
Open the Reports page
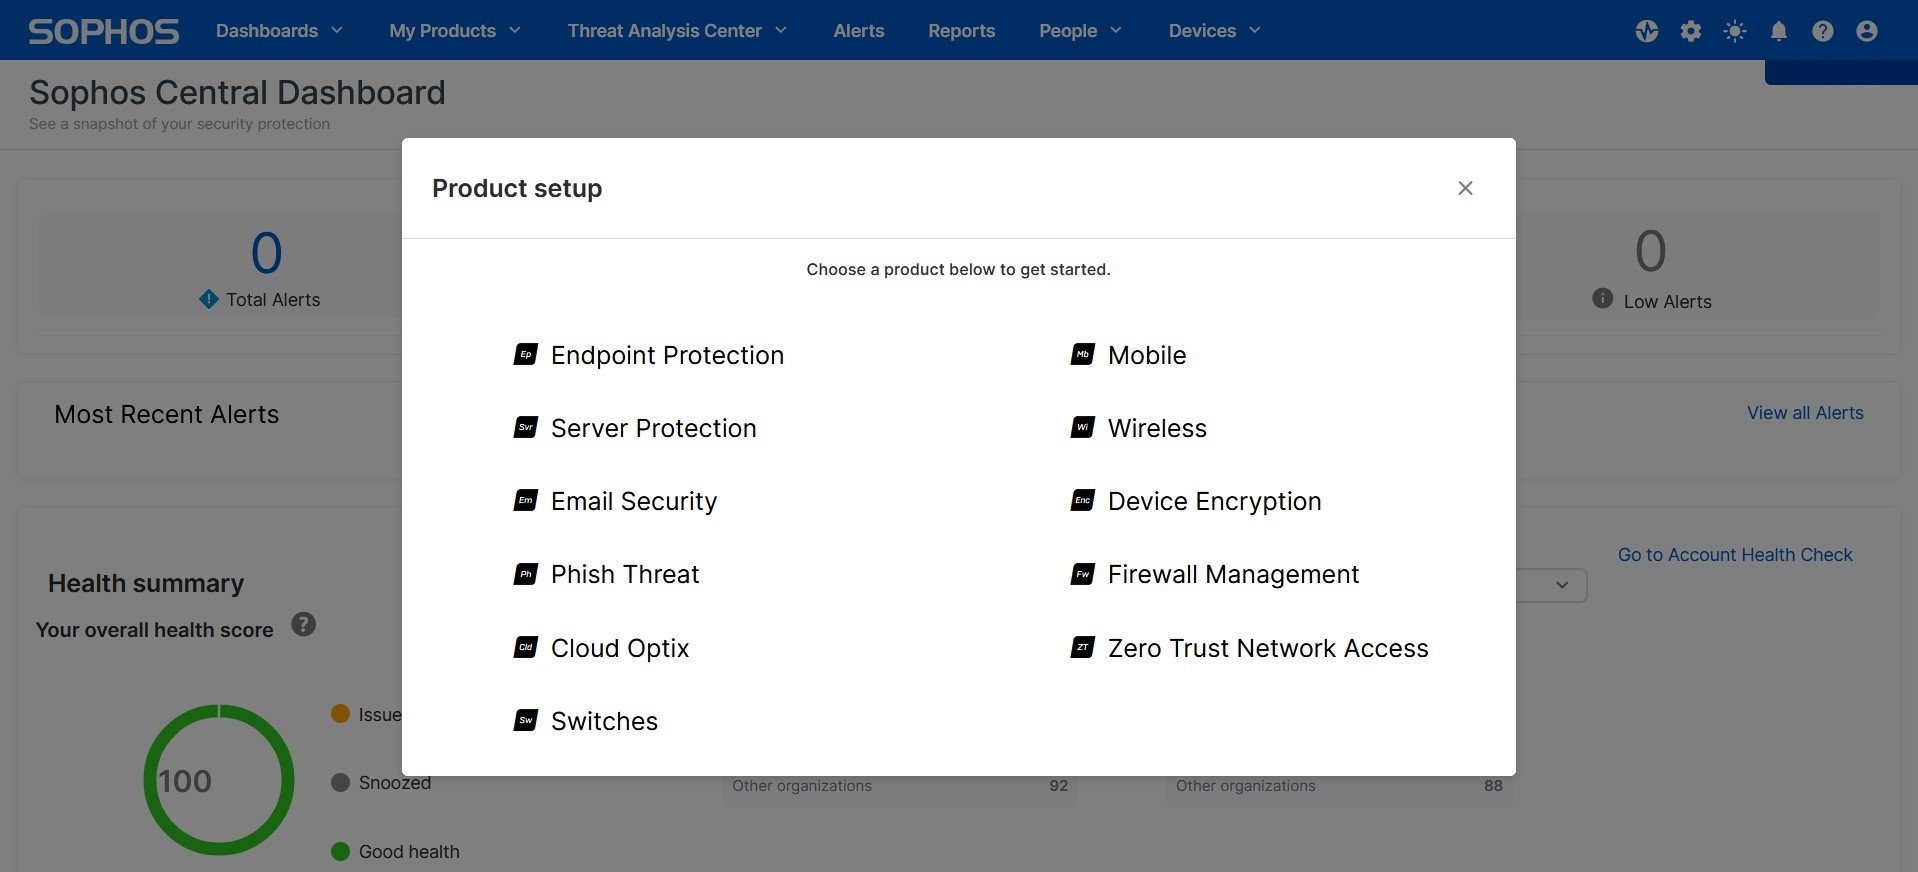coord(961,31)
